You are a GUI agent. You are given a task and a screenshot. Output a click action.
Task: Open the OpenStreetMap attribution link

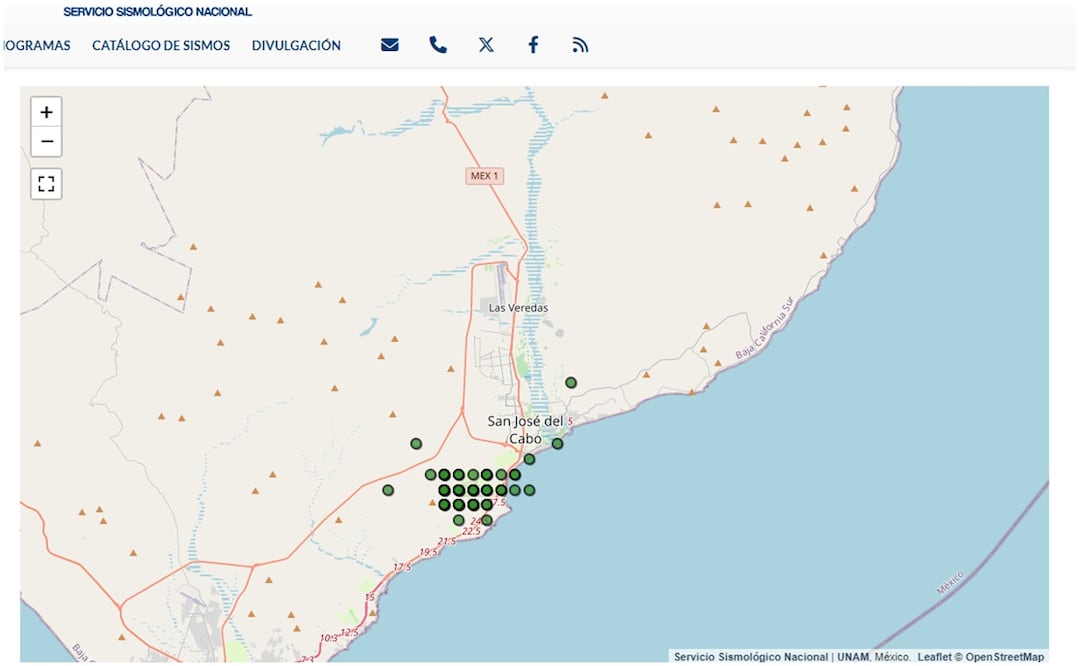(1004, 657)
